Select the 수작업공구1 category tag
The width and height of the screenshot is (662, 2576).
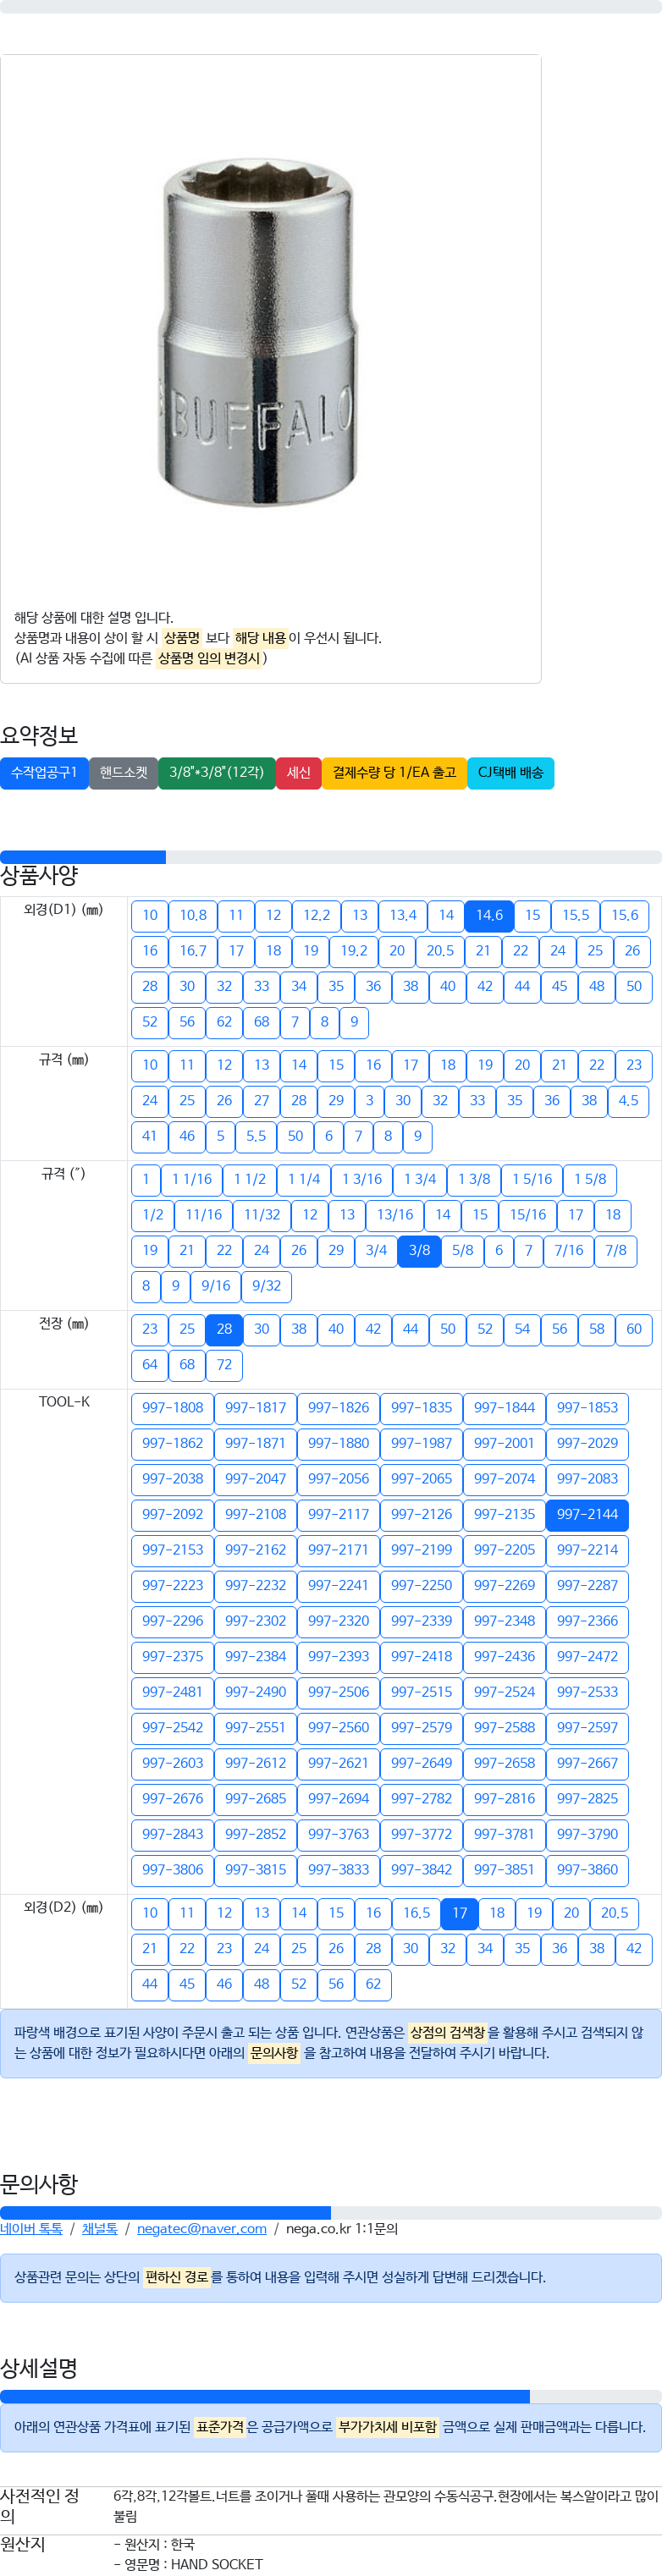(44, 773)
